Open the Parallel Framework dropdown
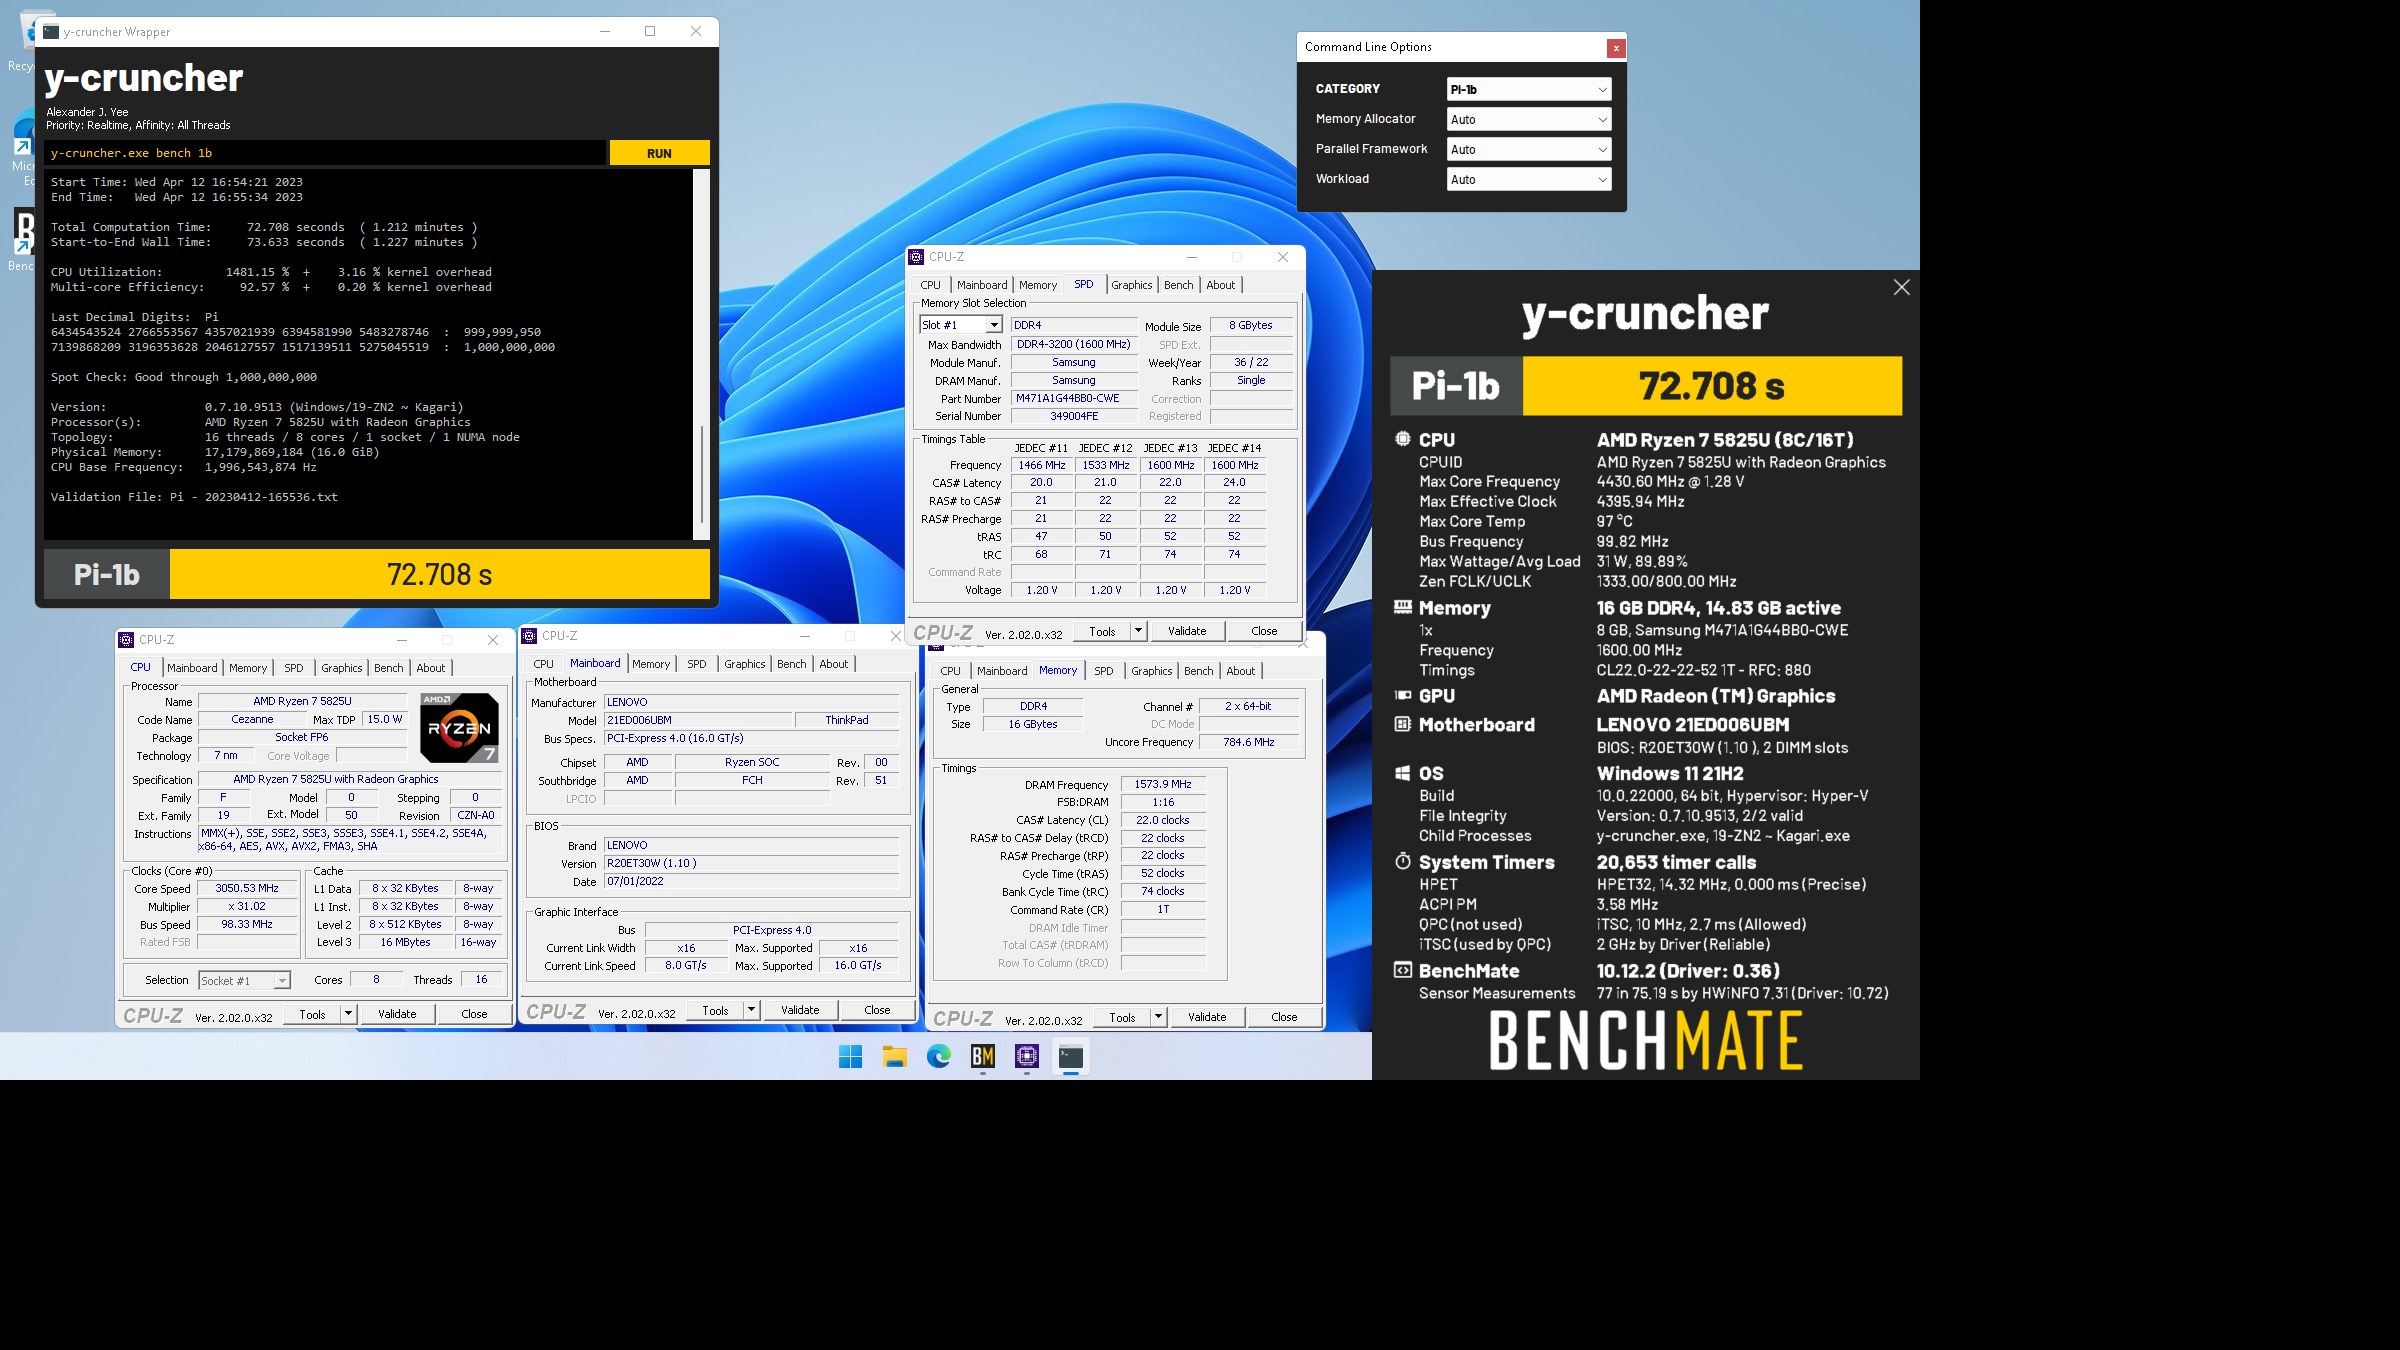The image size is (2400, 1350). 1528,149
